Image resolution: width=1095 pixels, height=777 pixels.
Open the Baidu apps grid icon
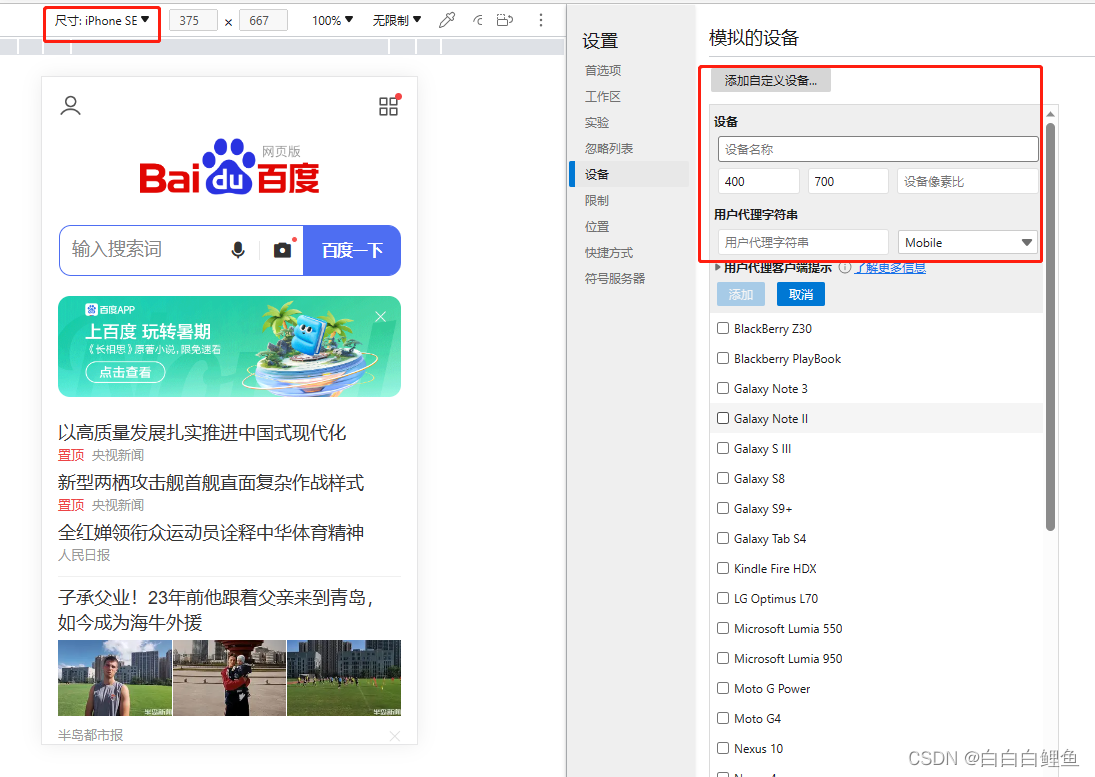(x=389, y=105)
